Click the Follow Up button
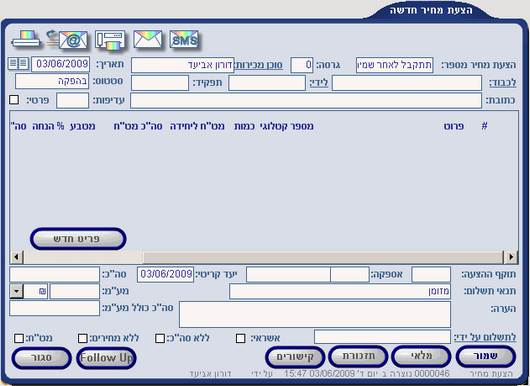This screenshot has width=530, height=386. pos(106,358)
